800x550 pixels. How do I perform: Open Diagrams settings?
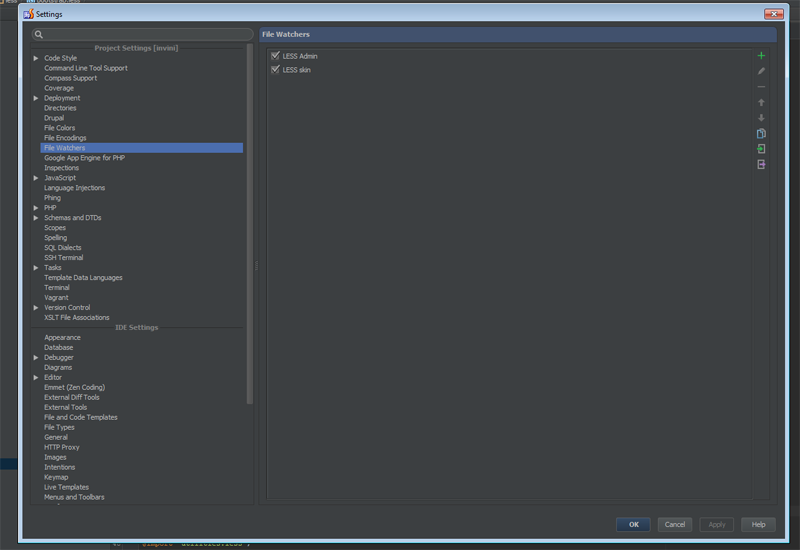click(58, 367)
